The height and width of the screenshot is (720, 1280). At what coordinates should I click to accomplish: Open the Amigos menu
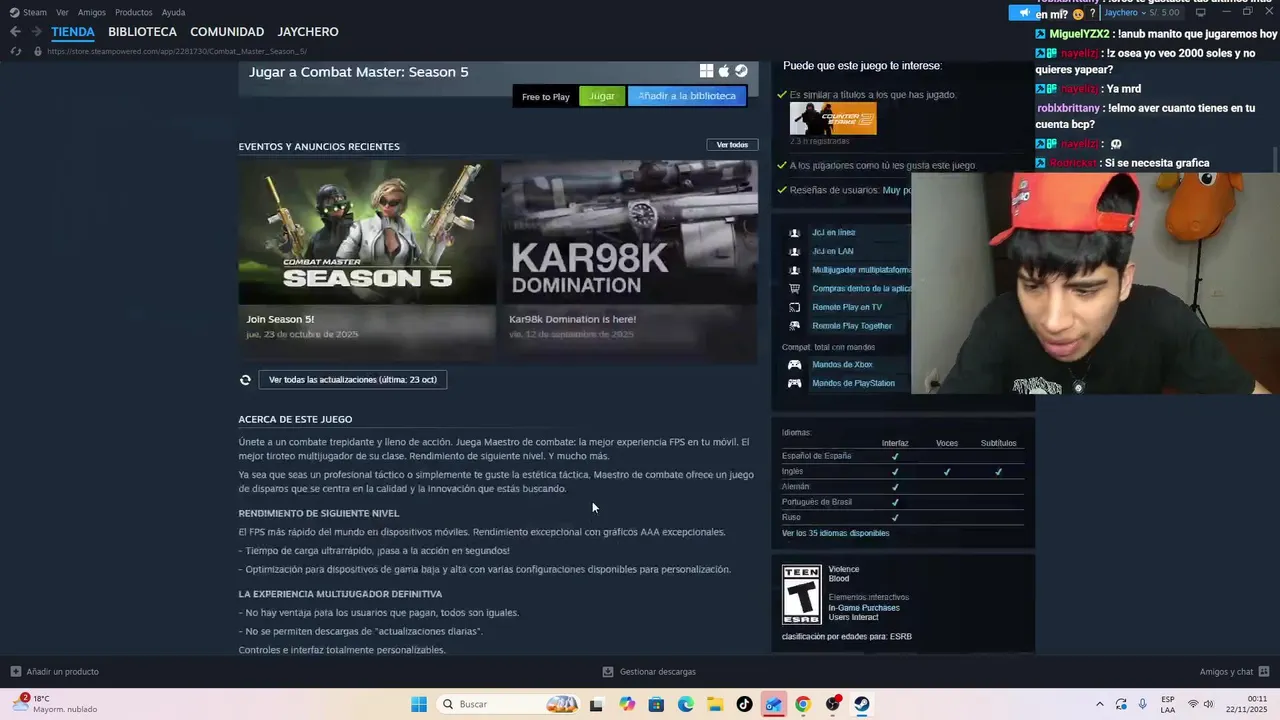(92, 12)
